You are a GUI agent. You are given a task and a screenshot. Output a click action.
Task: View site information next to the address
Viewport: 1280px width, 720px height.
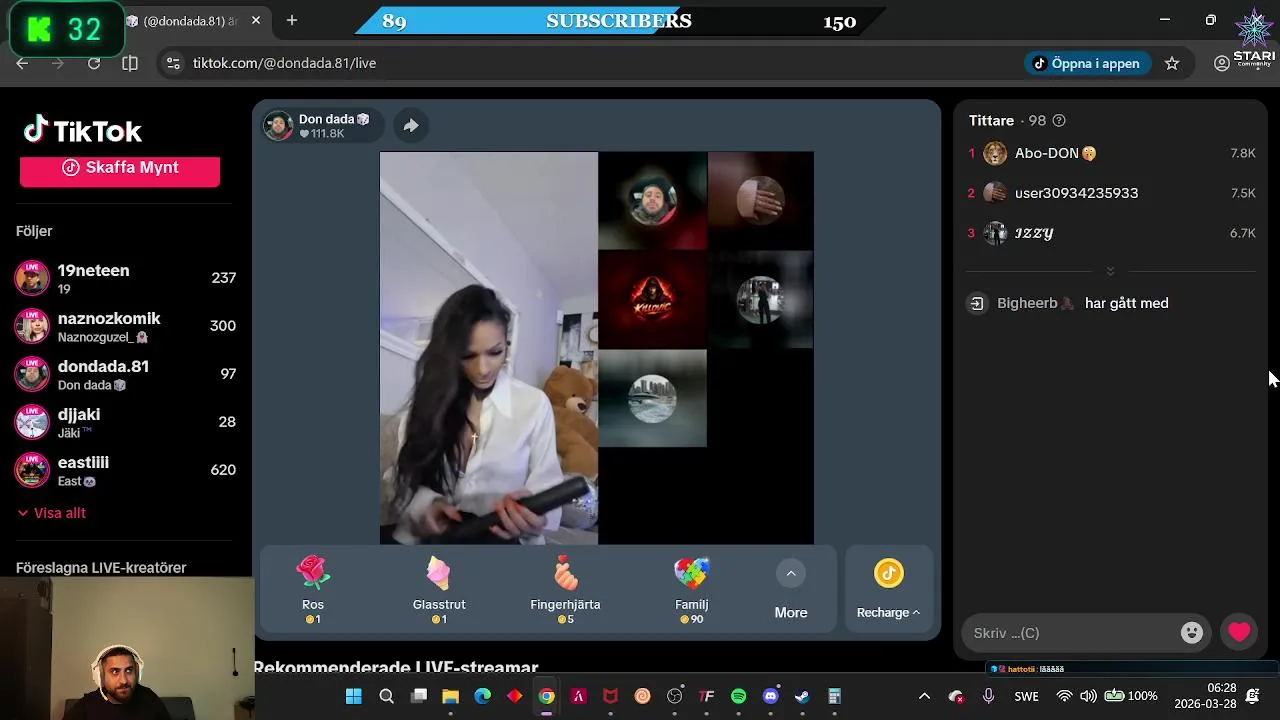173,63
